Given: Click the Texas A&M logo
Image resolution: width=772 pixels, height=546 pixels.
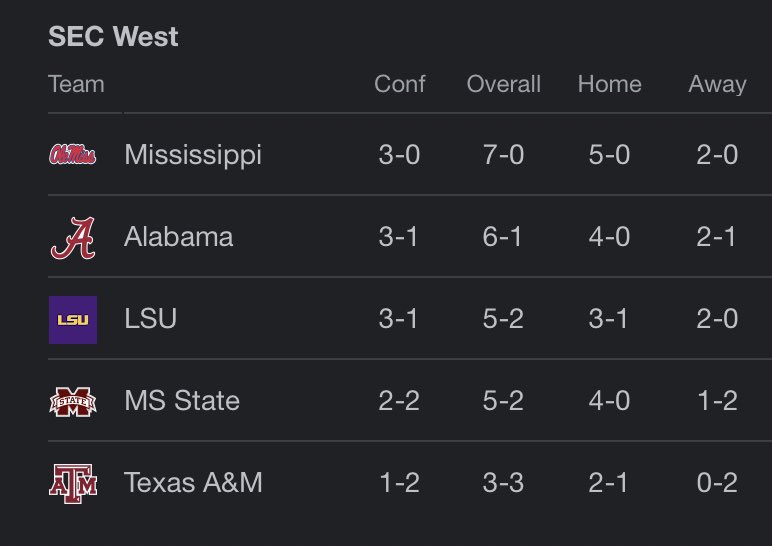Looking at the screenshot, I should [73, 483].
